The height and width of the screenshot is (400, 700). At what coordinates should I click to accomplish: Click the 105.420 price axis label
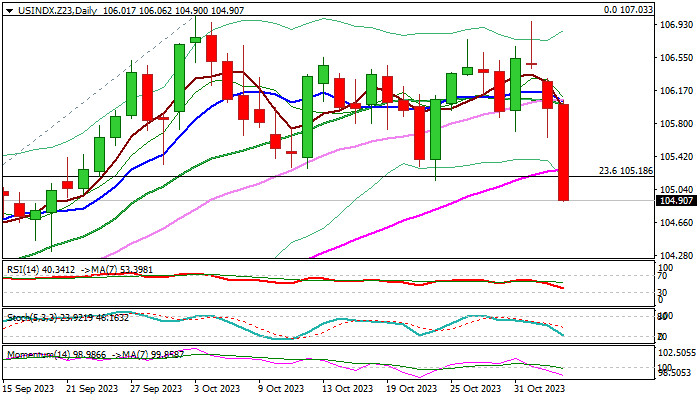tap(676, 157)
